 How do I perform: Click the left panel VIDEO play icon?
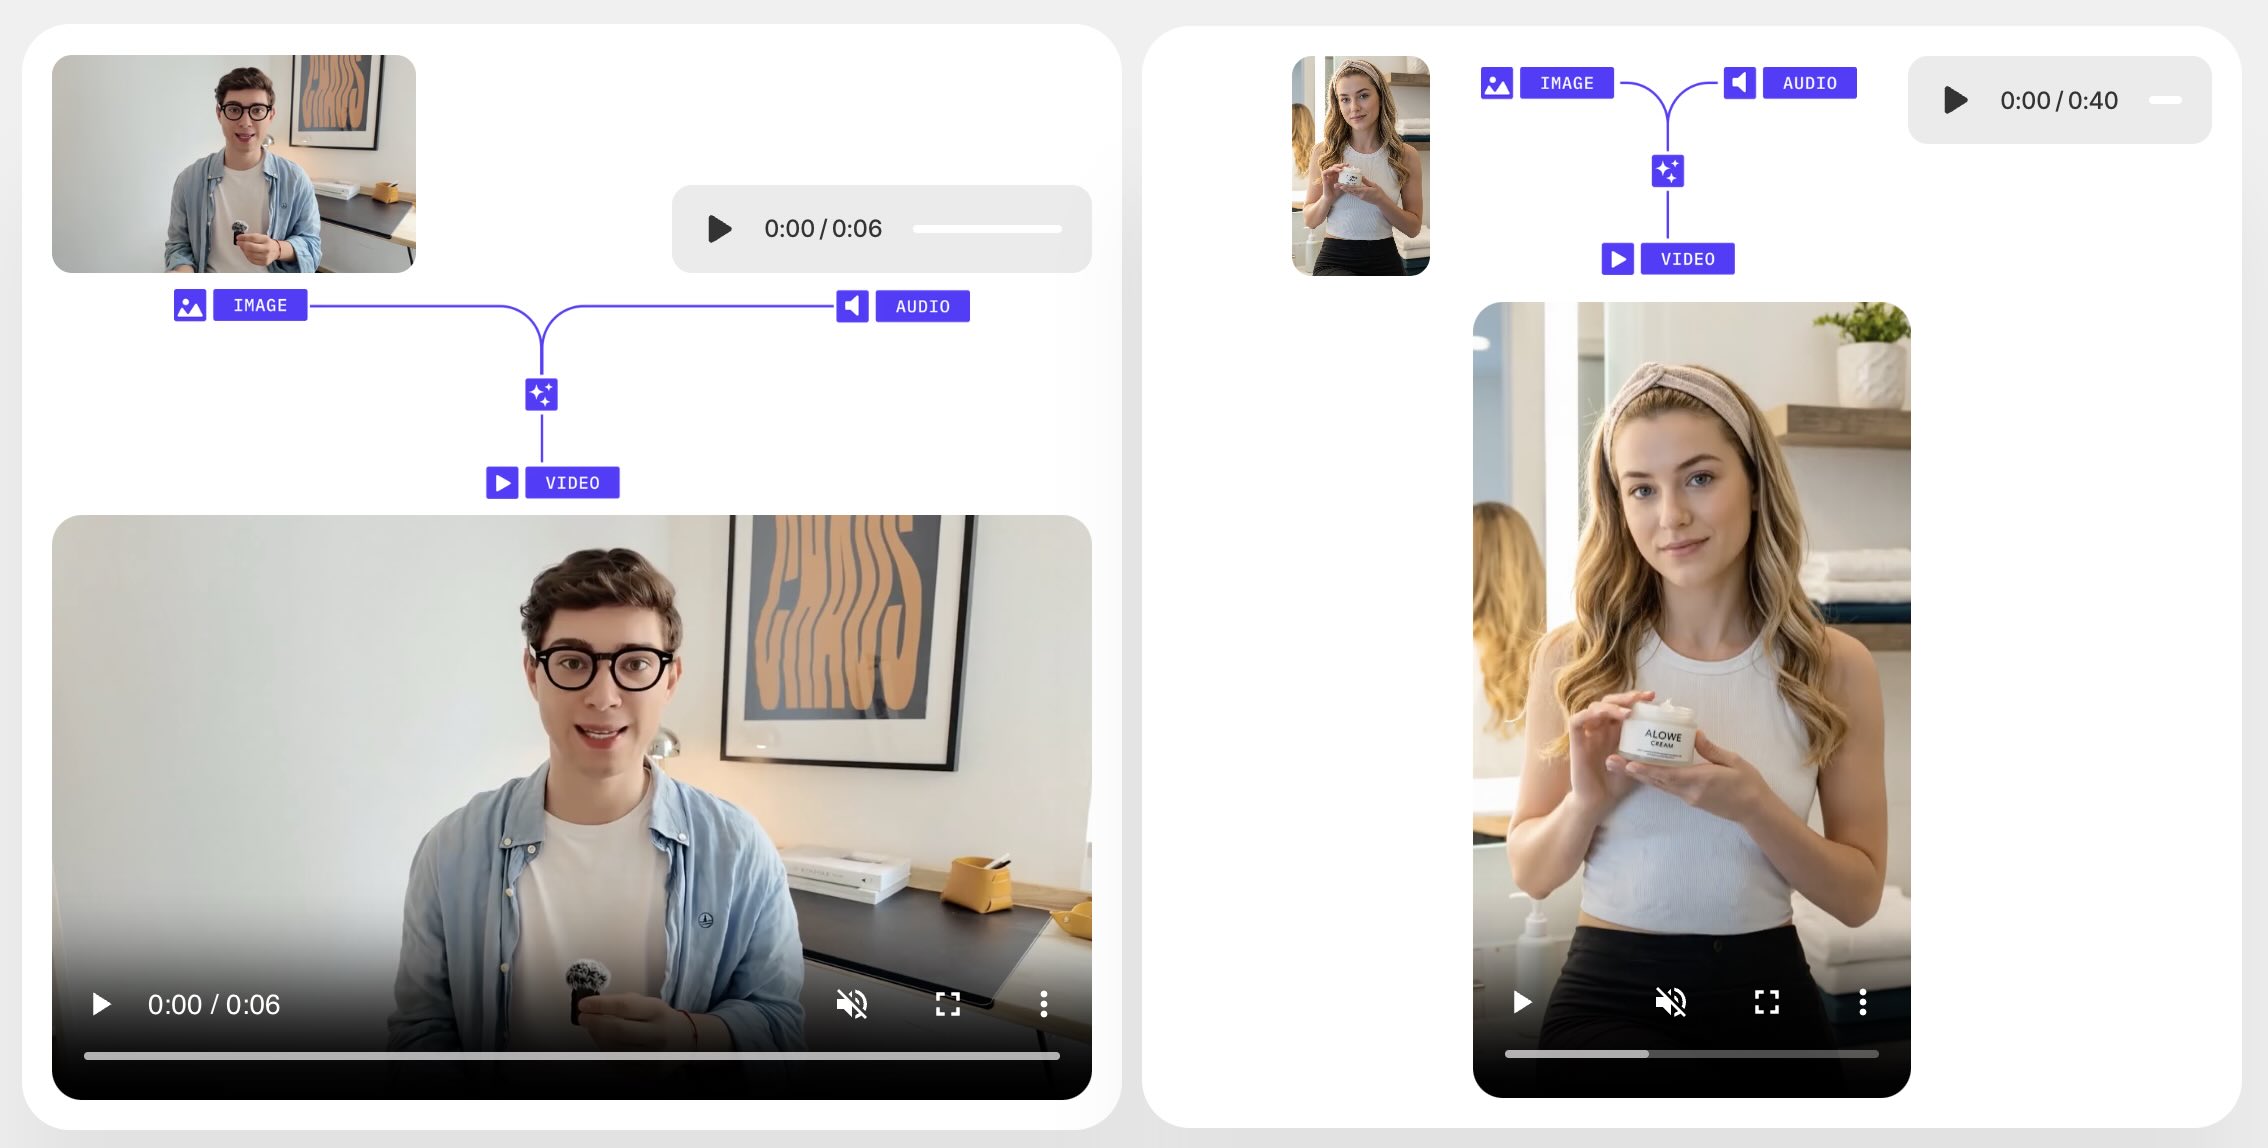tap(502, 483)
